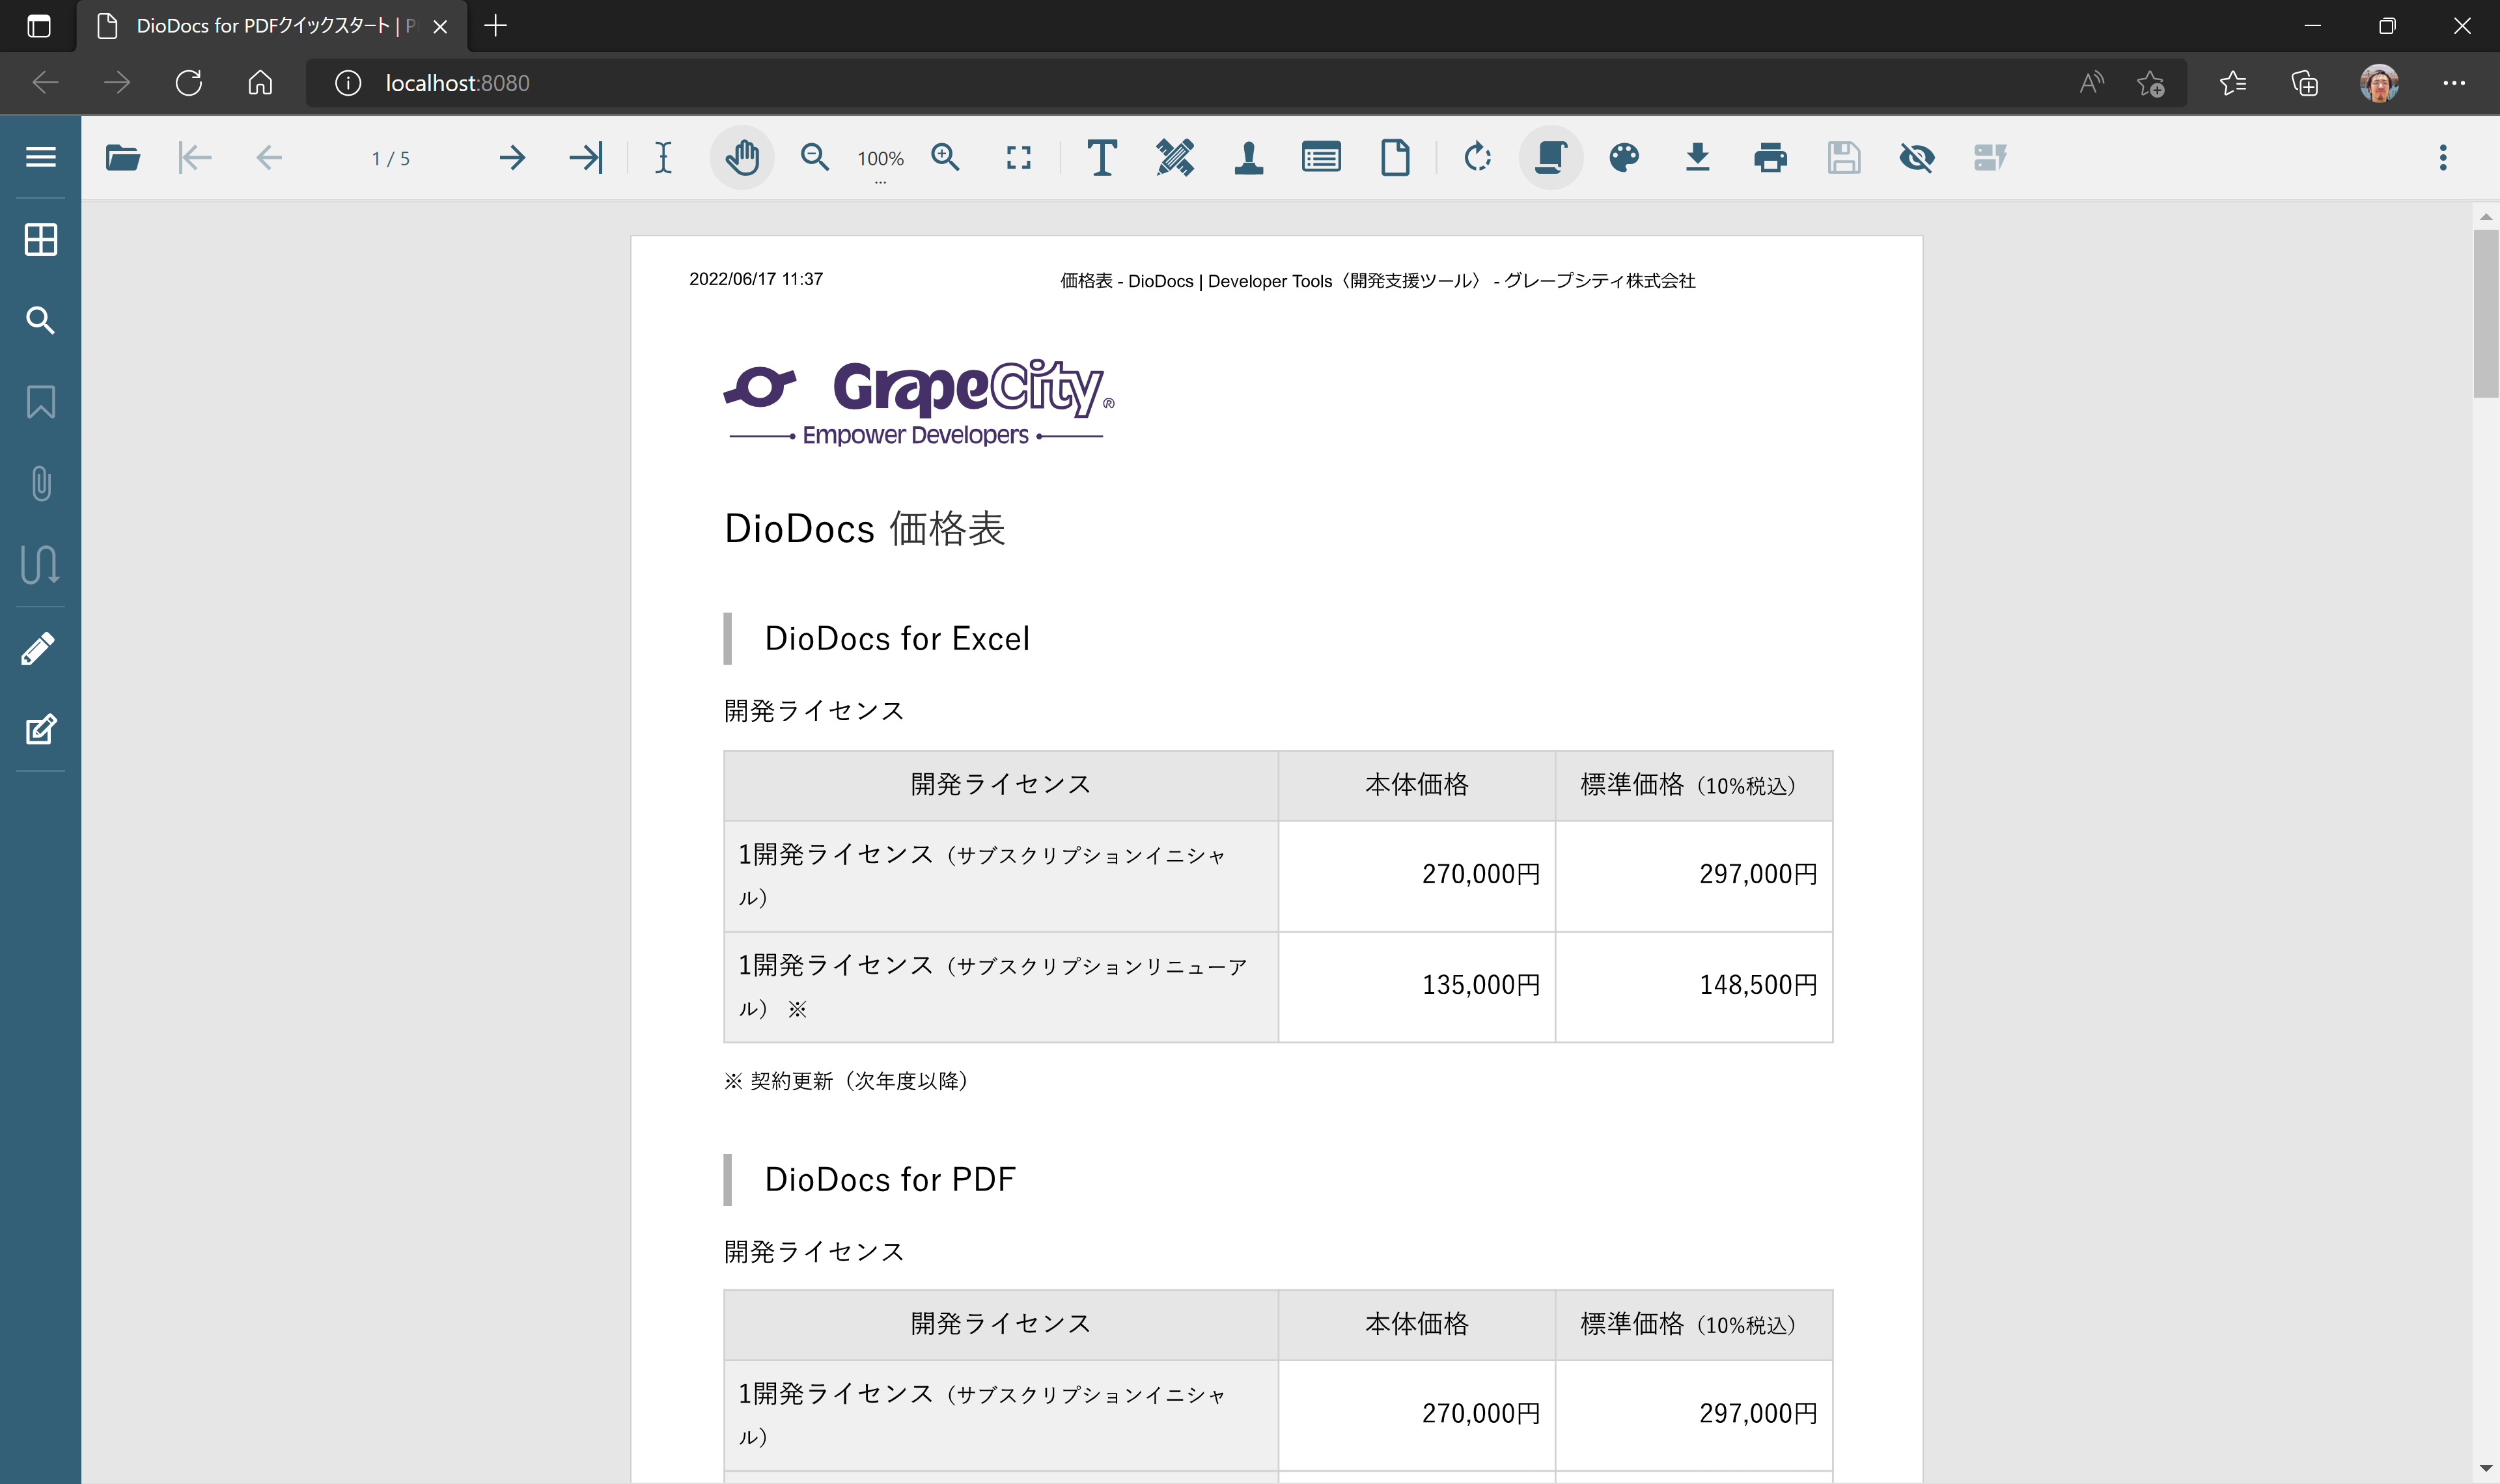Image resolution: width=2500 pixels, height=1484 pixels.
Task: Reload the browser page
Action: [188, 83]
